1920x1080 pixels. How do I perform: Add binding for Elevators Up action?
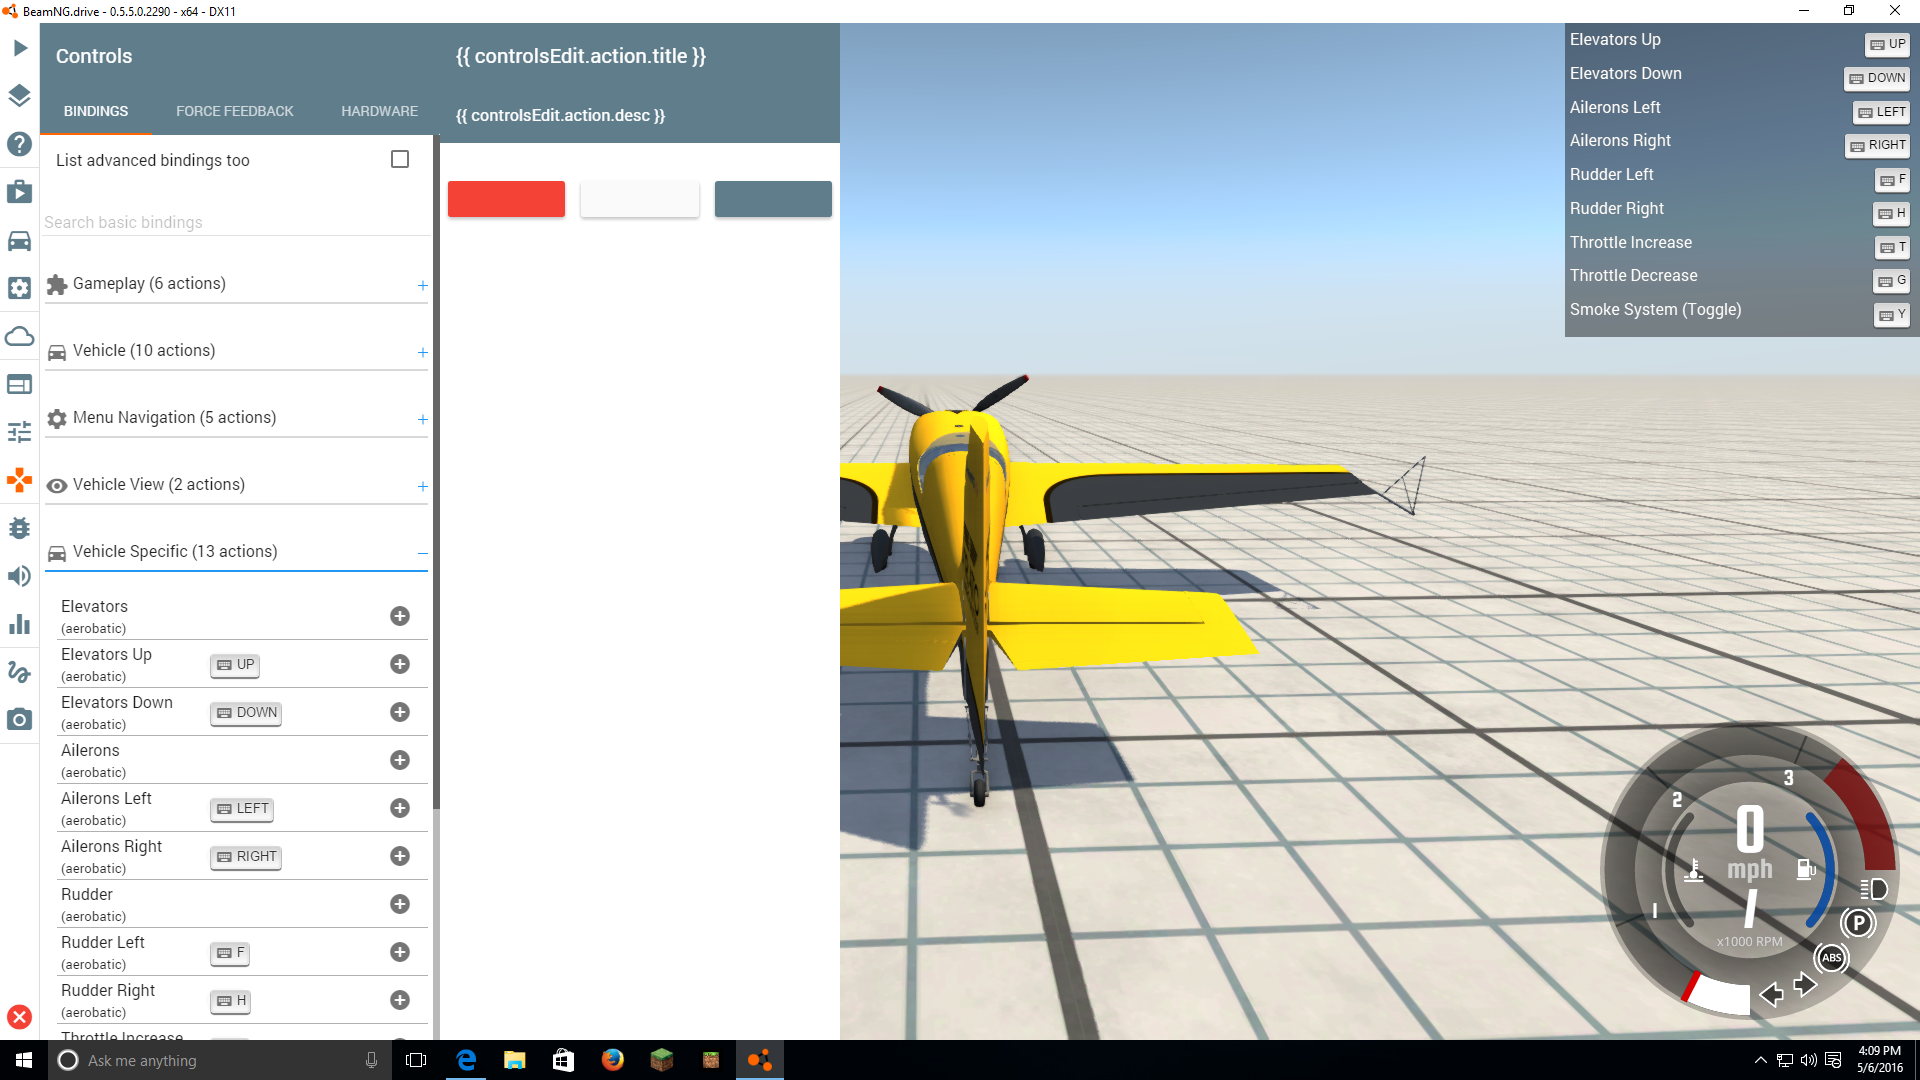pyautogui.click(x=400, y=664)
